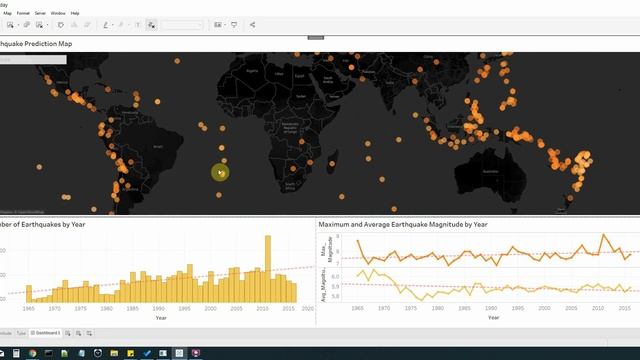
Task: Click the Avg Magnitude axis label
Action: 324,285
